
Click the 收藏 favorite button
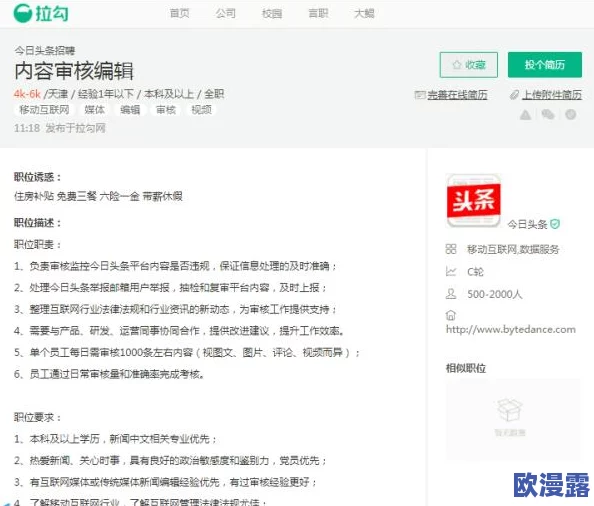tap(469, 65)
